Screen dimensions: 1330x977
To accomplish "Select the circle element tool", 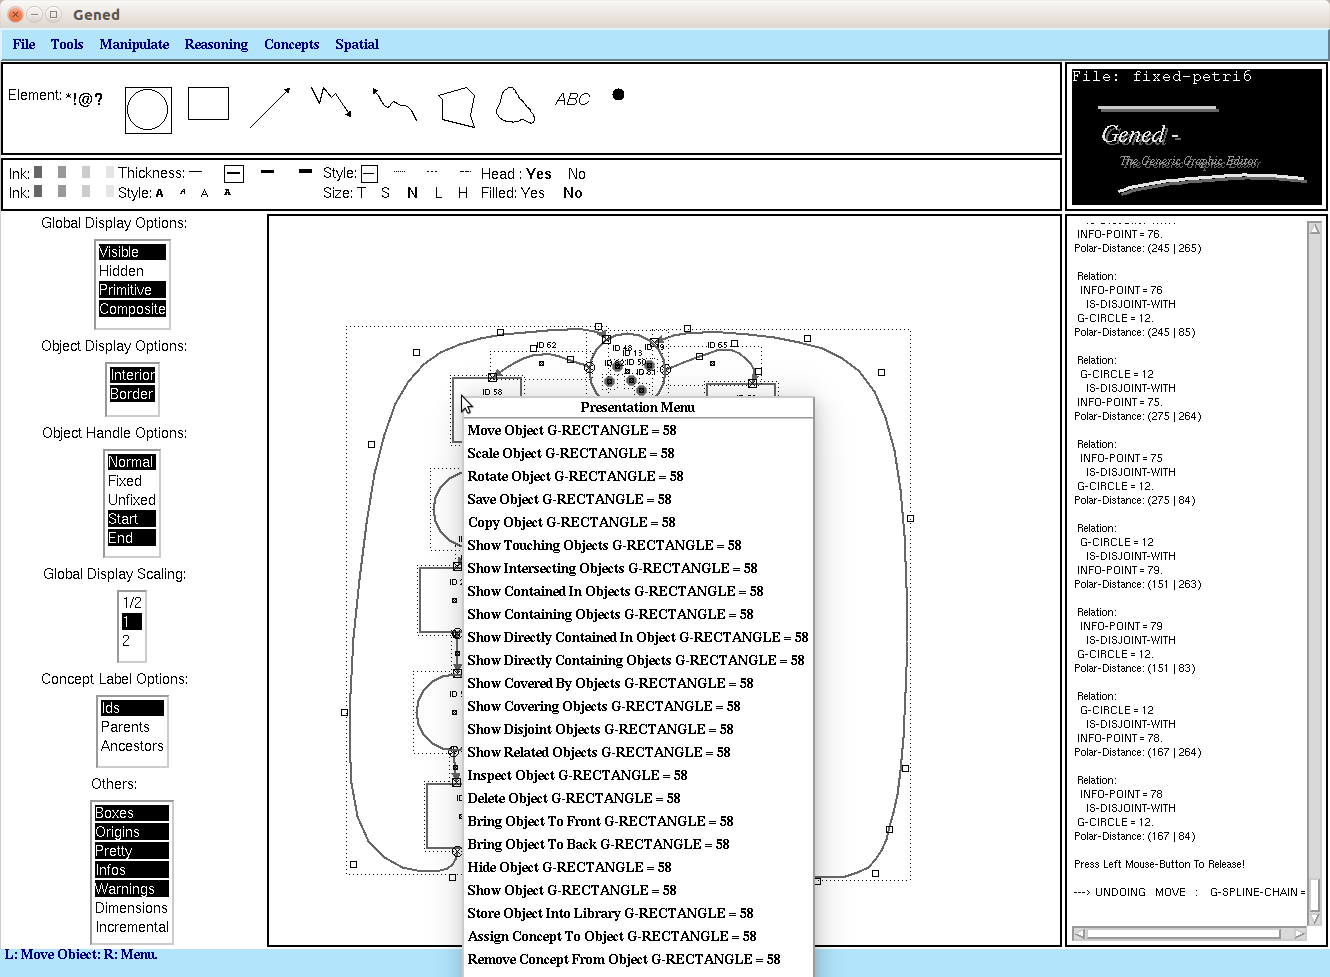I will [148, 110].
